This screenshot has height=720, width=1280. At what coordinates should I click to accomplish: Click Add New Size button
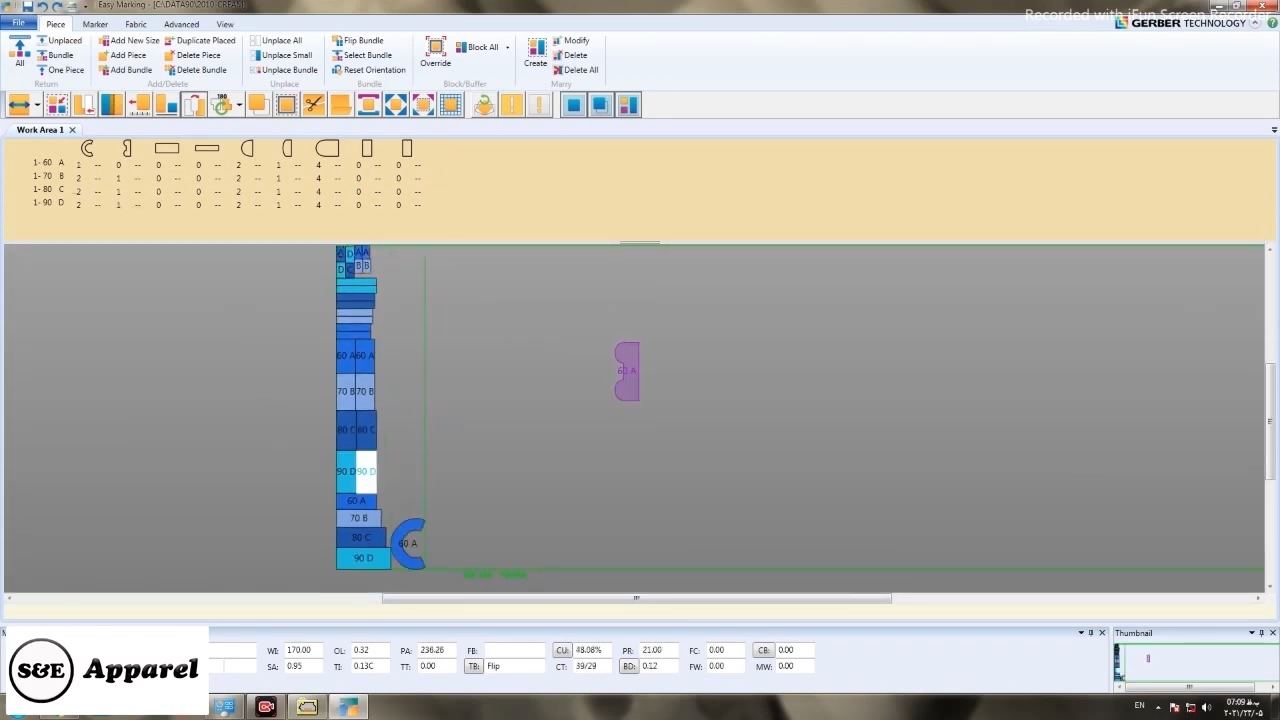tap(128, 41)
